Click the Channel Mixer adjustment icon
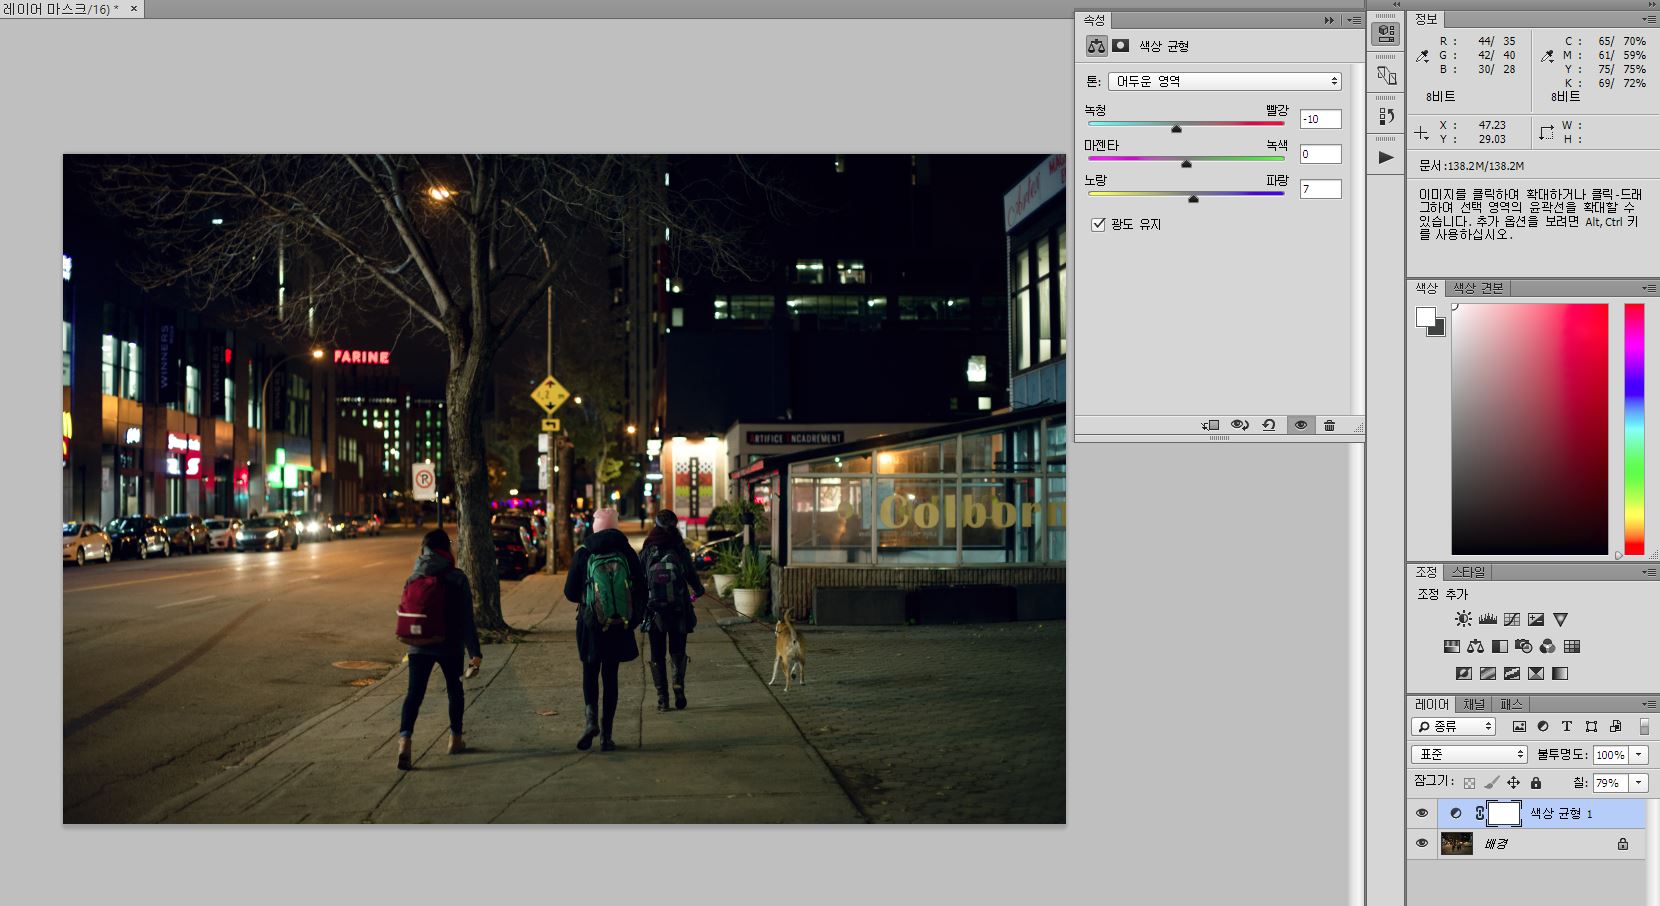 point(1547,646)
